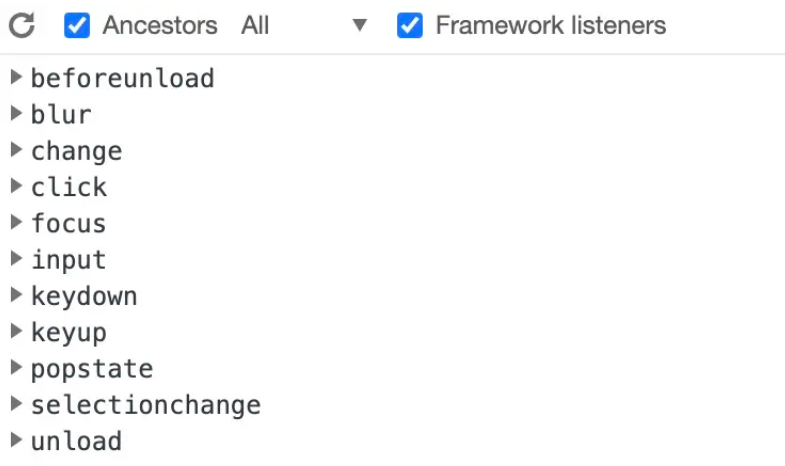Expand the beforeunload event listeners

16,77
